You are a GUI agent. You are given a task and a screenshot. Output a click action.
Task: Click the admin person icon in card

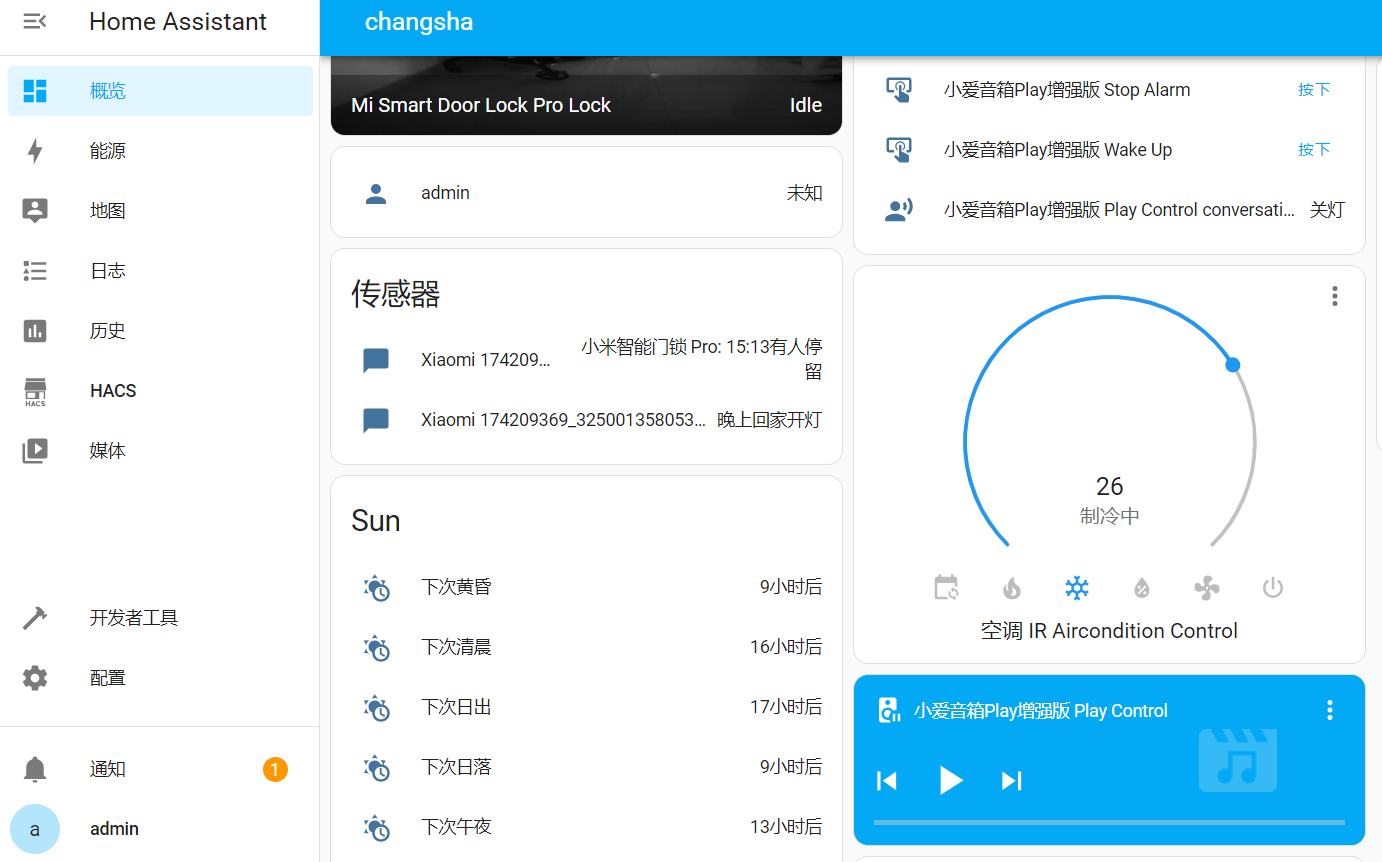[376, 193]
